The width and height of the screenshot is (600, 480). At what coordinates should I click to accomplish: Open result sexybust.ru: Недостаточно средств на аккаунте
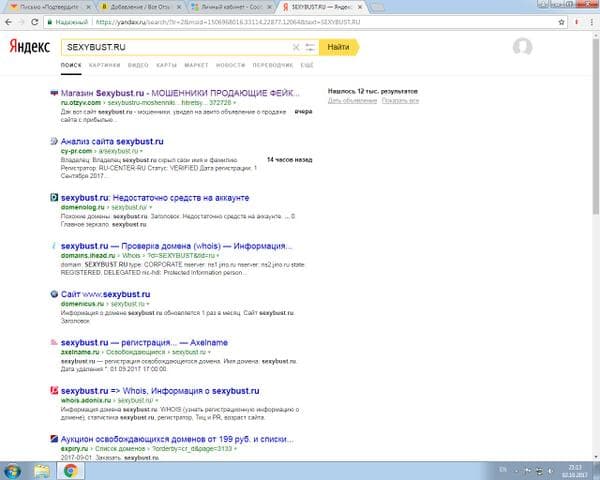pyautogui.click(x=155, y=198)
